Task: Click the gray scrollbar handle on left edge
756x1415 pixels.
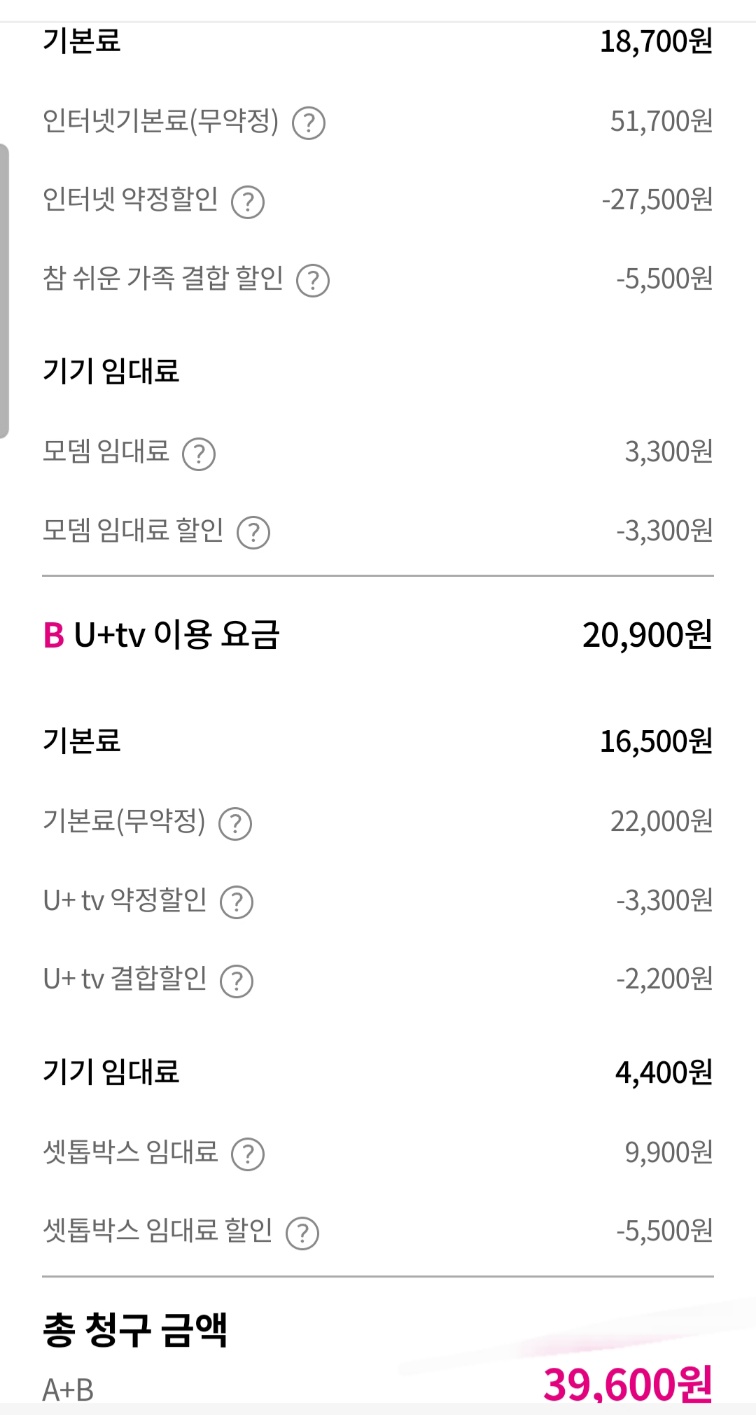Action: coord(4,290)
